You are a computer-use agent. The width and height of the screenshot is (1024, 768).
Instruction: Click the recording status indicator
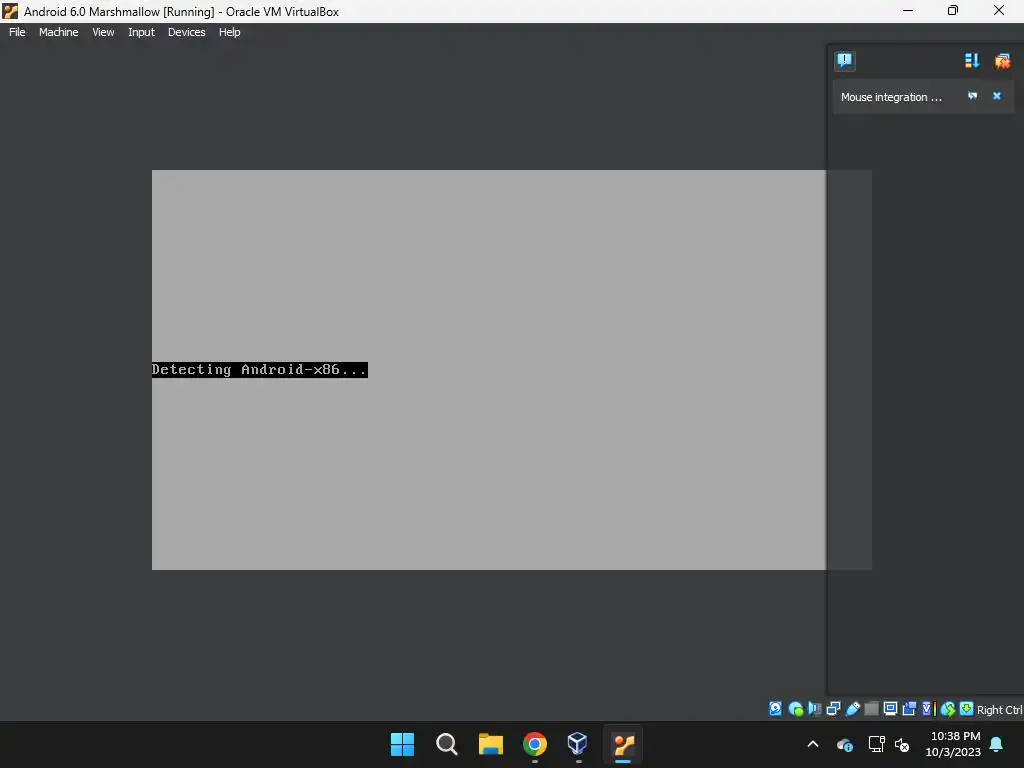[909, 709]
